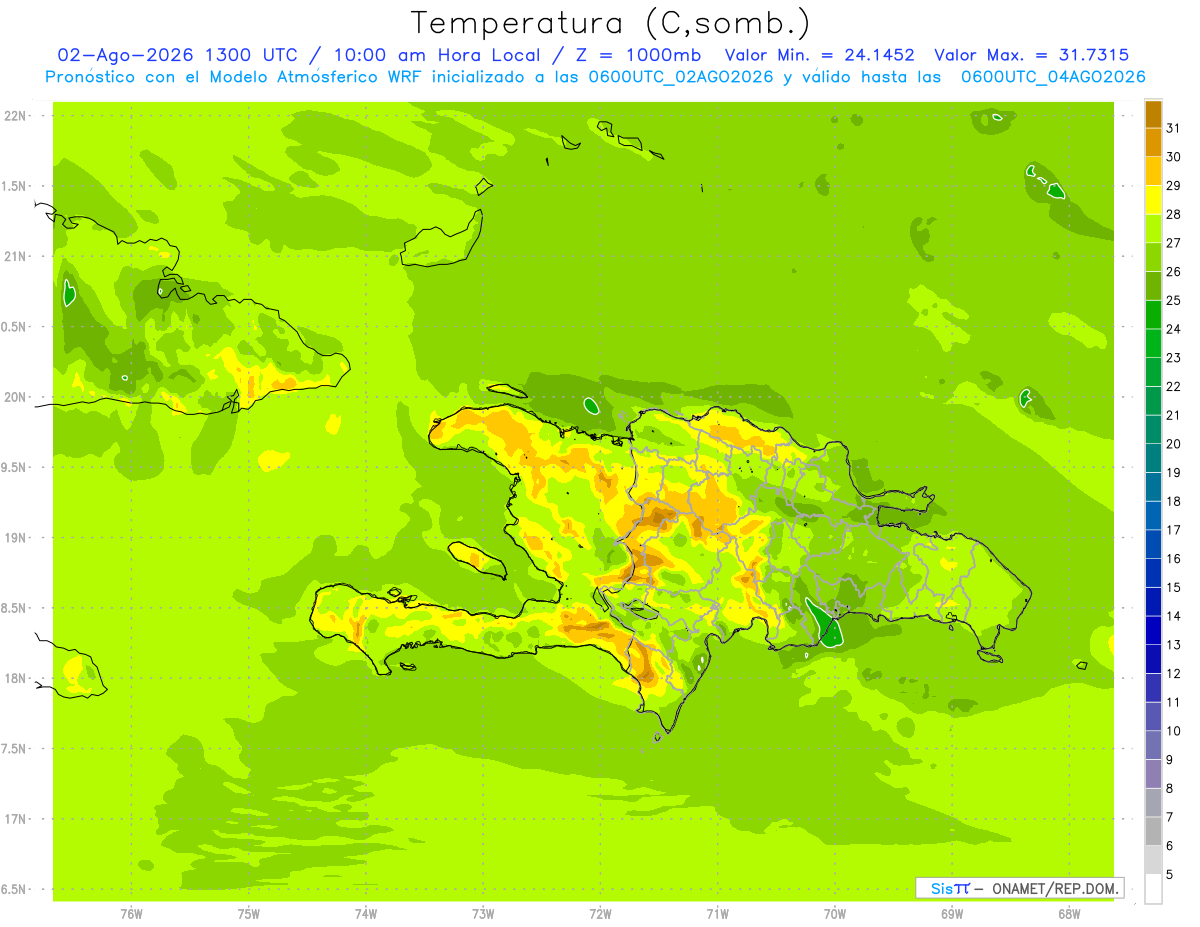Select the date text "02-Ago-2026 1300 UTC"
This screenshot has height=927, width=1200.
point(176,55)
